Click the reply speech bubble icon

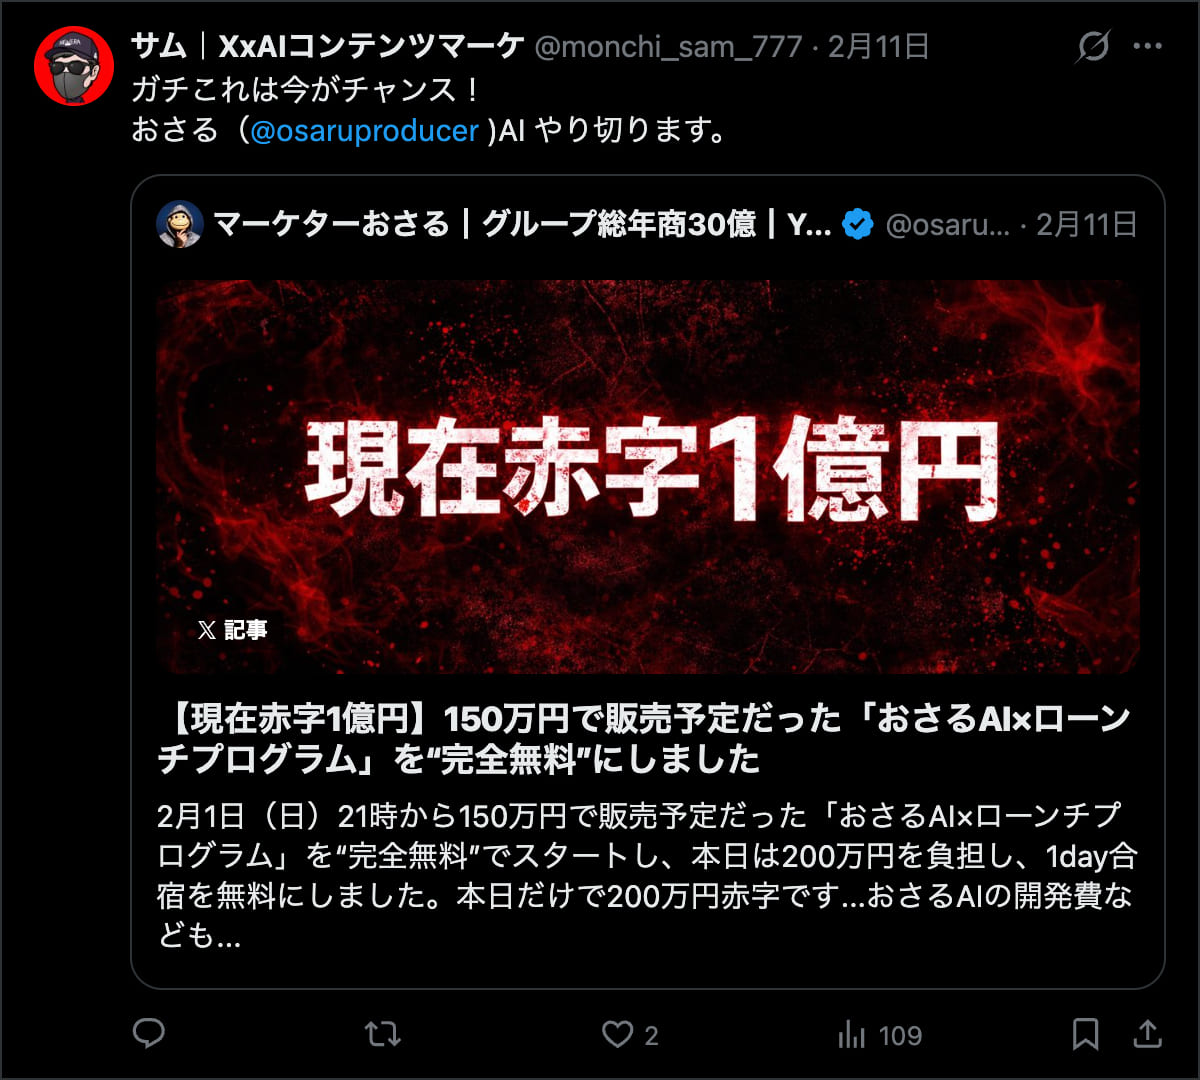[x=149, y=1034]
